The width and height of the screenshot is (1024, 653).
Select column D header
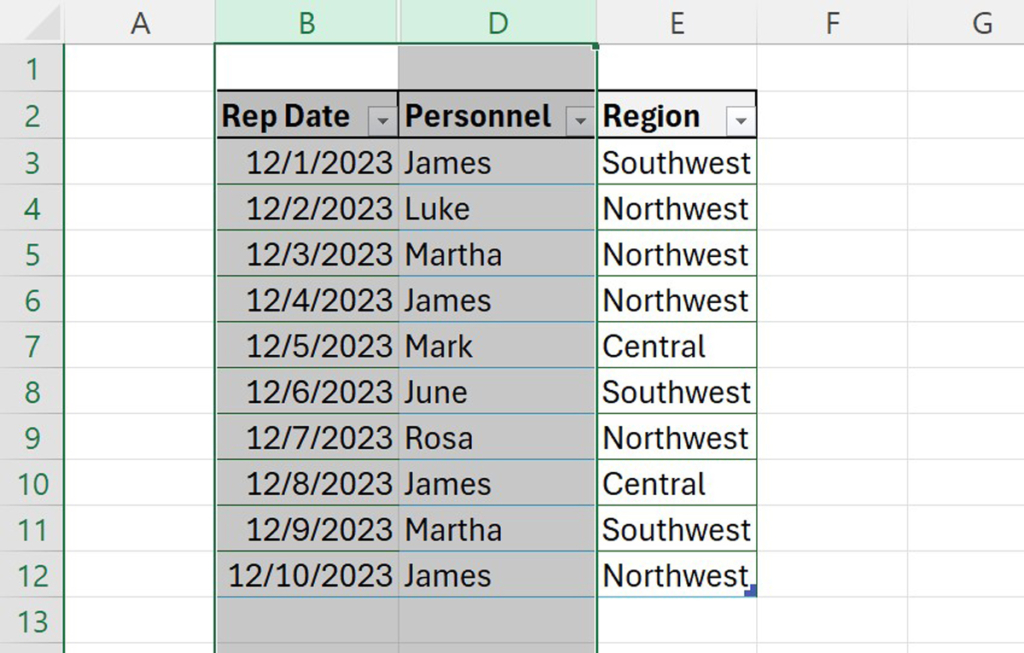[497, 20]
